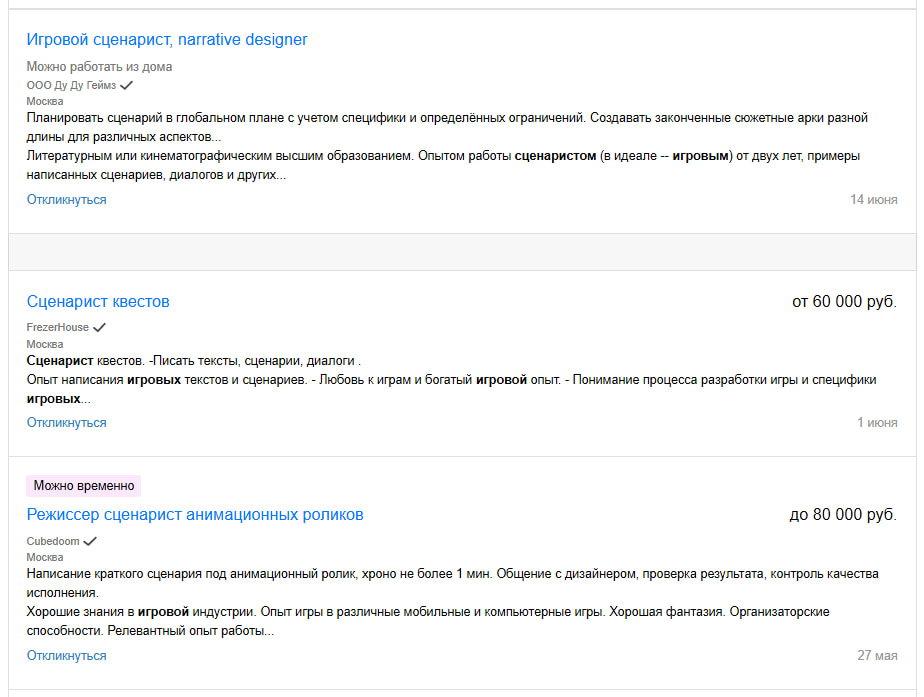Click the 'от 60 000 руб.' salary
Image resolution: width=924 pixels, height=697 pixels.
[844, 302]
